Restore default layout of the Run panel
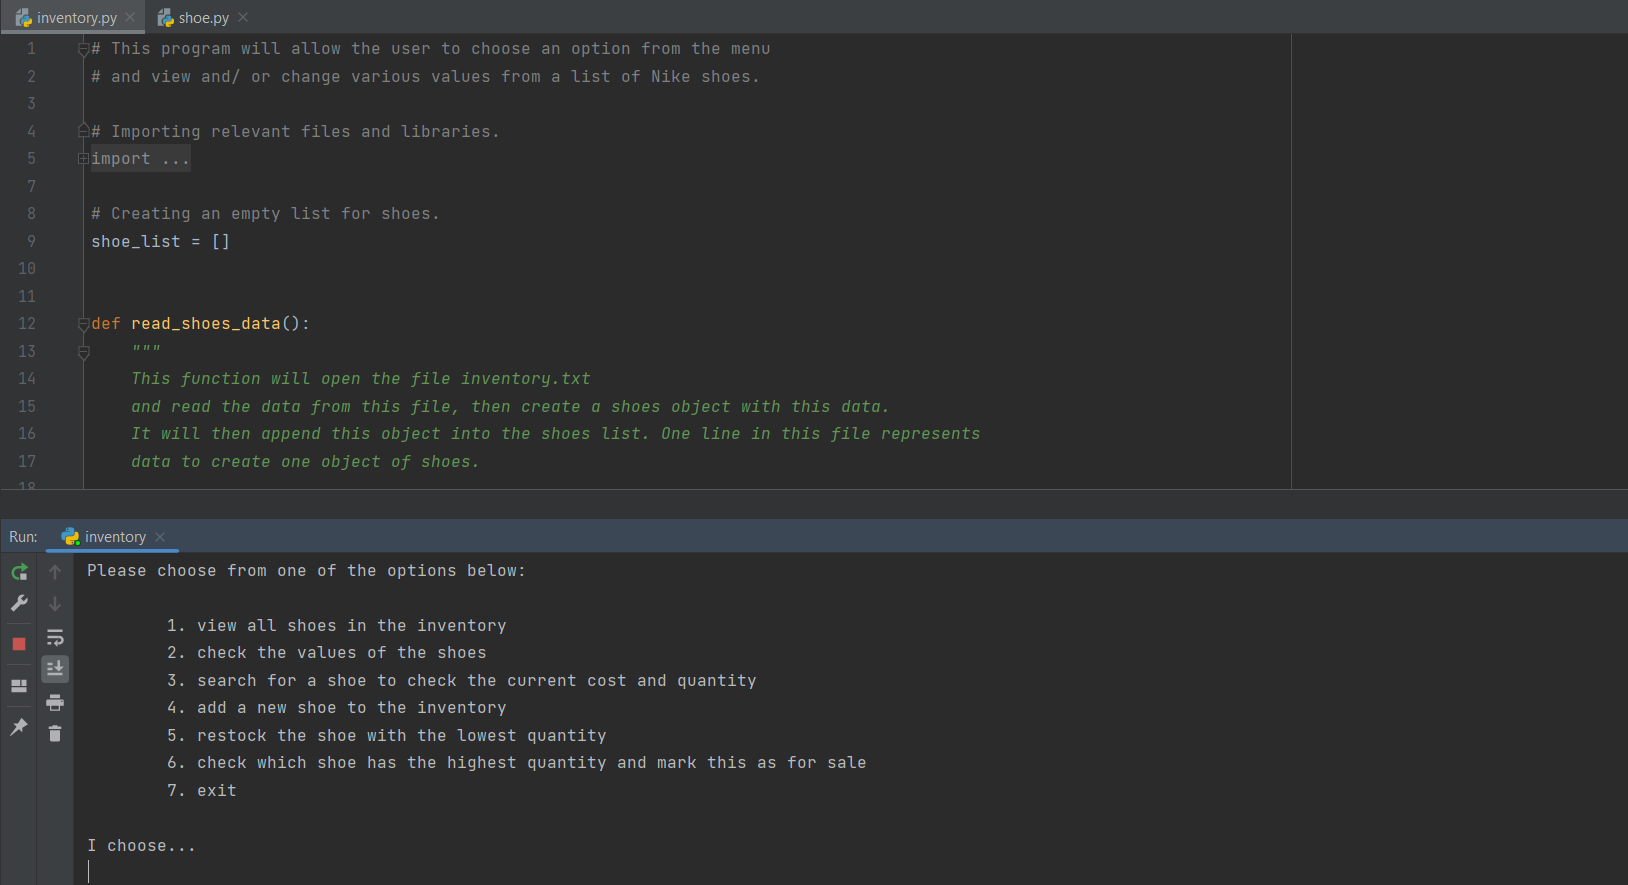 point(18,686)
